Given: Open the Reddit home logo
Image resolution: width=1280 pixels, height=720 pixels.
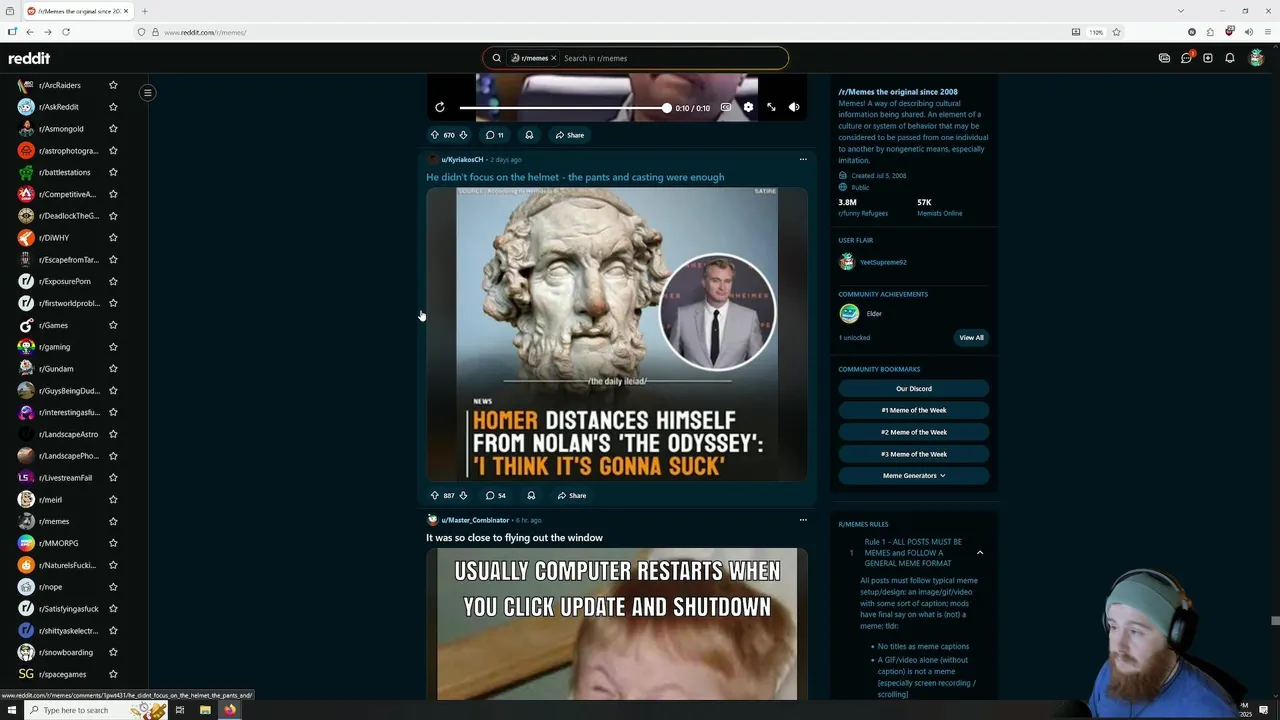Looking at the screenshot, I should point(29,58).
